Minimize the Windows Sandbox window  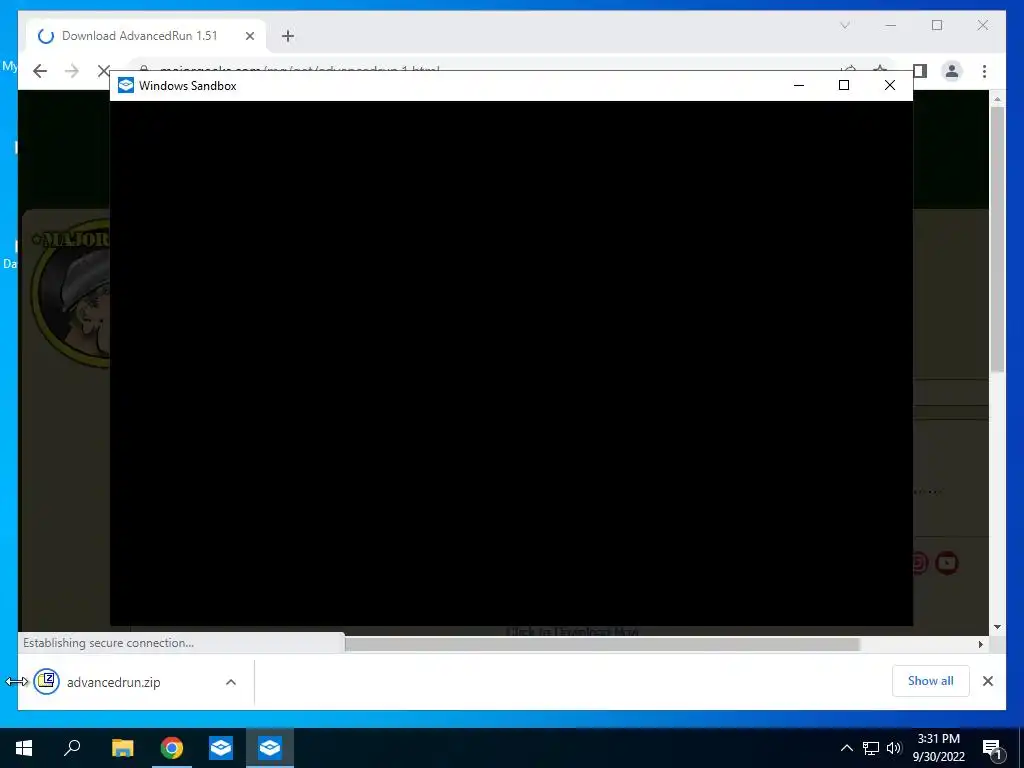[799, 86]
